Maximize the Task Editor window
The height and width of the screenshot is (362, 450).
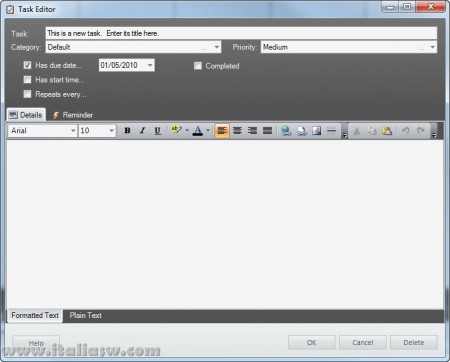point(407,7)
